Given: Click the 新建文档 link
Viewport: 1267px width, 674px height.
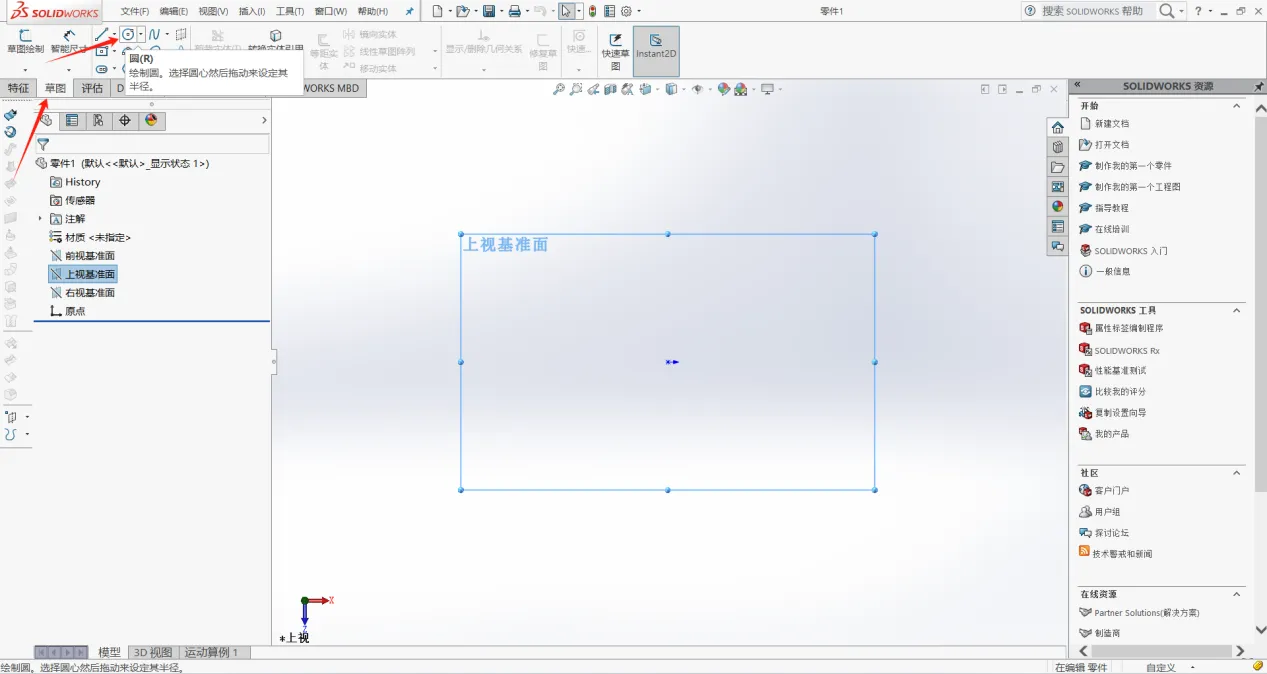Looking at the screenshot, I should tap(1111, 124).
